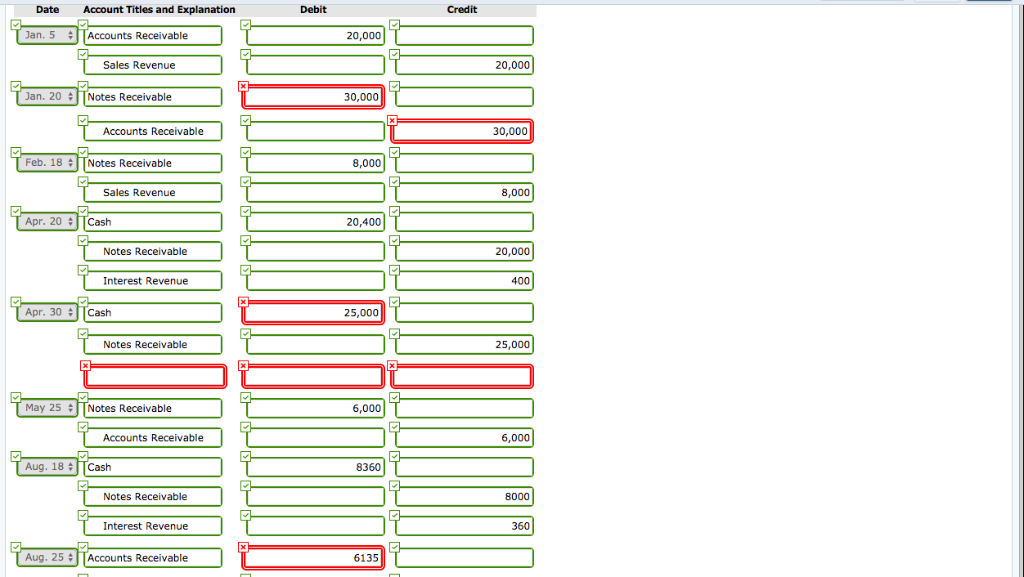Click red X above the blank row under Apr. 30
The image size is (1024, 577).
point(85,367)
